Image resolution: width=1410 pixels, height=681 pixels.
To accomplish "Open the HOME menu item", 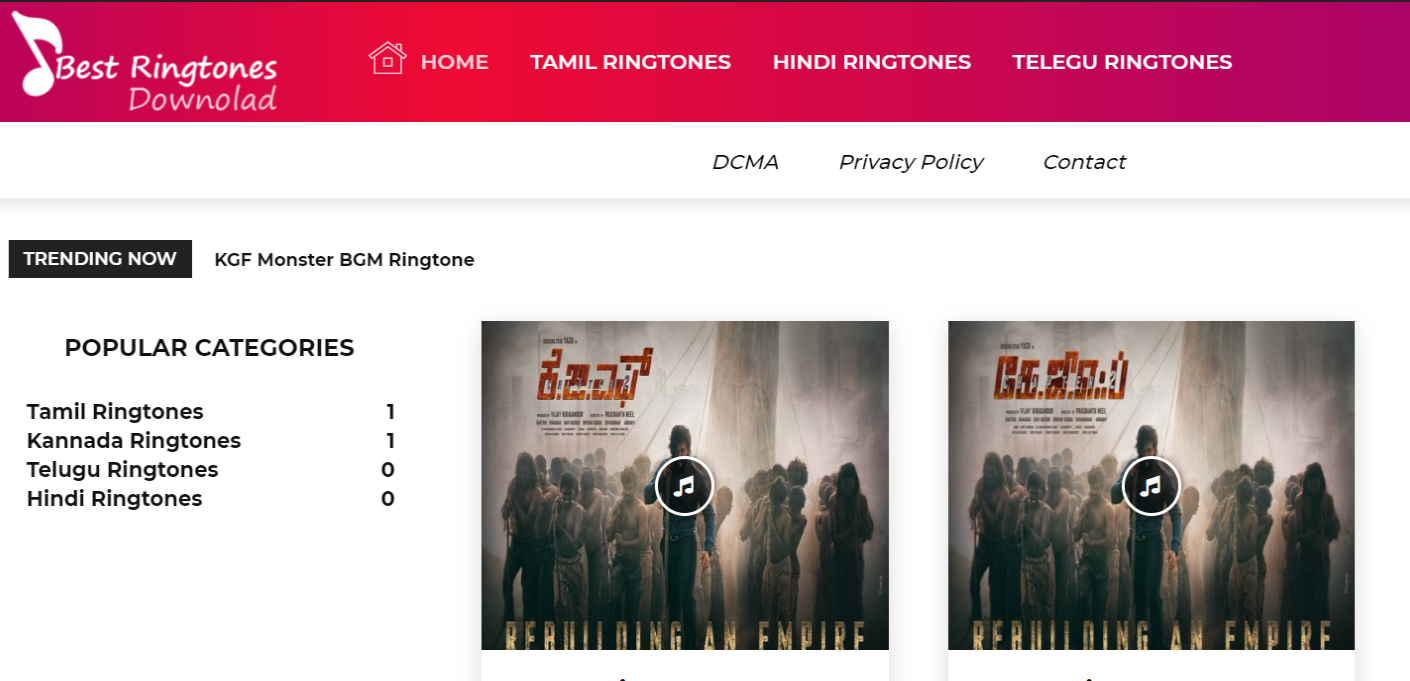I will [454, 62].
